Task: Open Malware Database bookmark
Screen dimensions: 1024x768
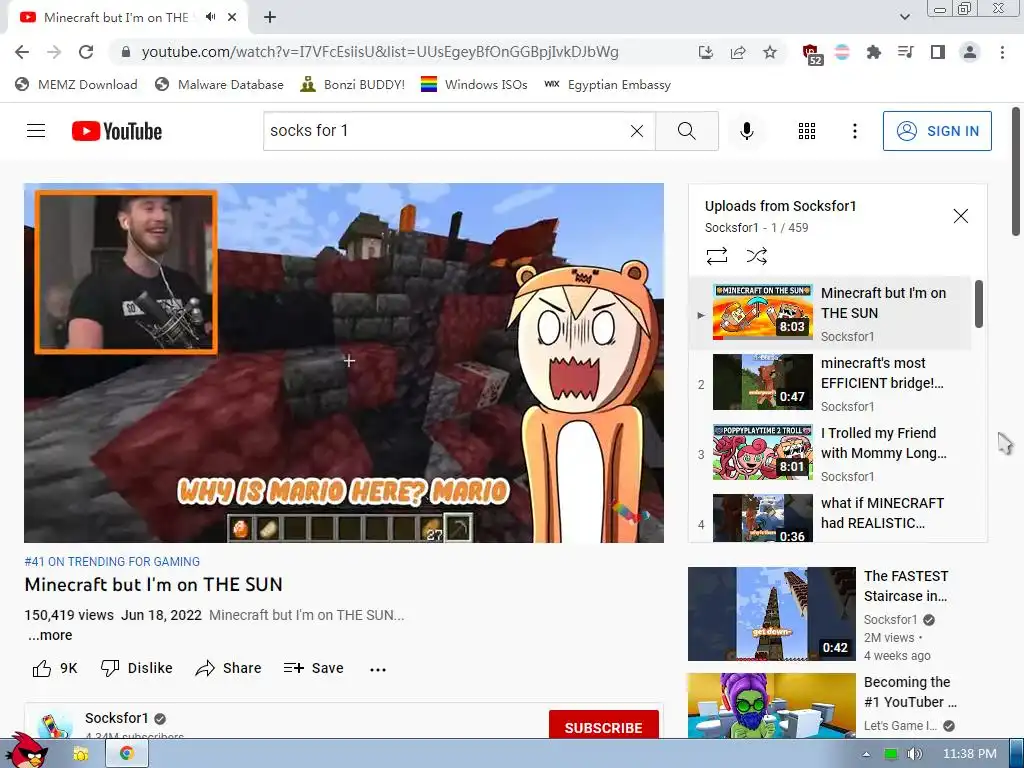Action: tap(219, 84)
